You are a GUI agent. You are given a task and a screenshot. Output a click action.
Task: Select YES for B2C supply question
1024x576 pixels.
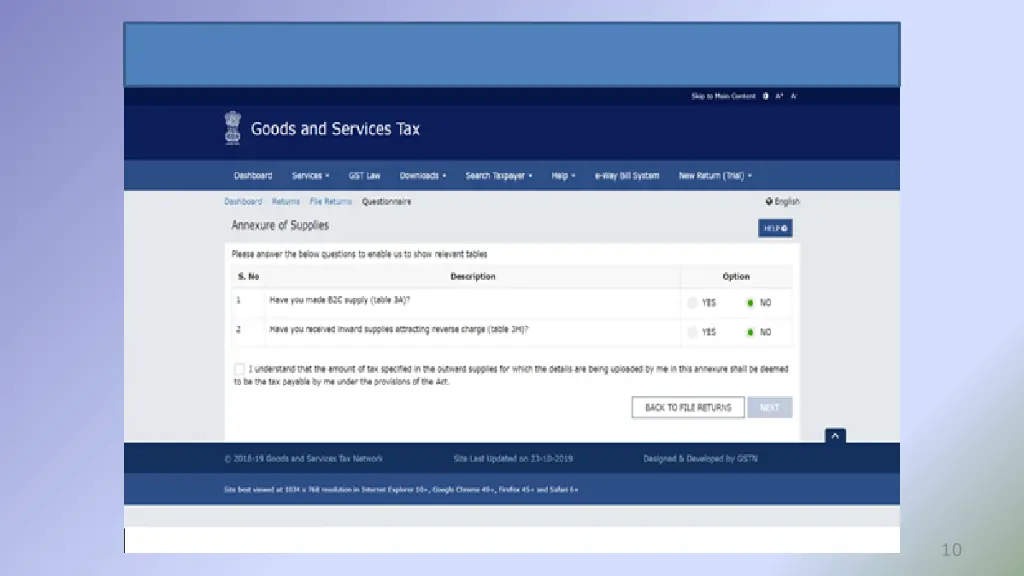tap(693, 302)
